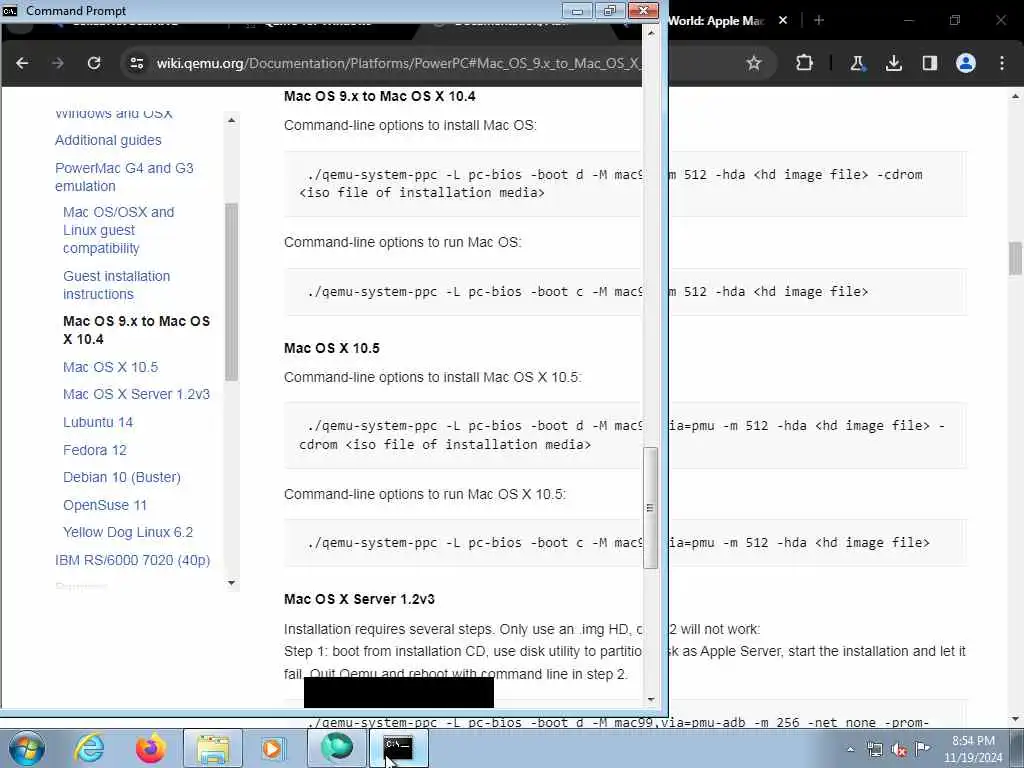The width and height of the screenshot is (1024, 768).
Task: Bookmark this page with the star icon
Action: pos(754,63)
